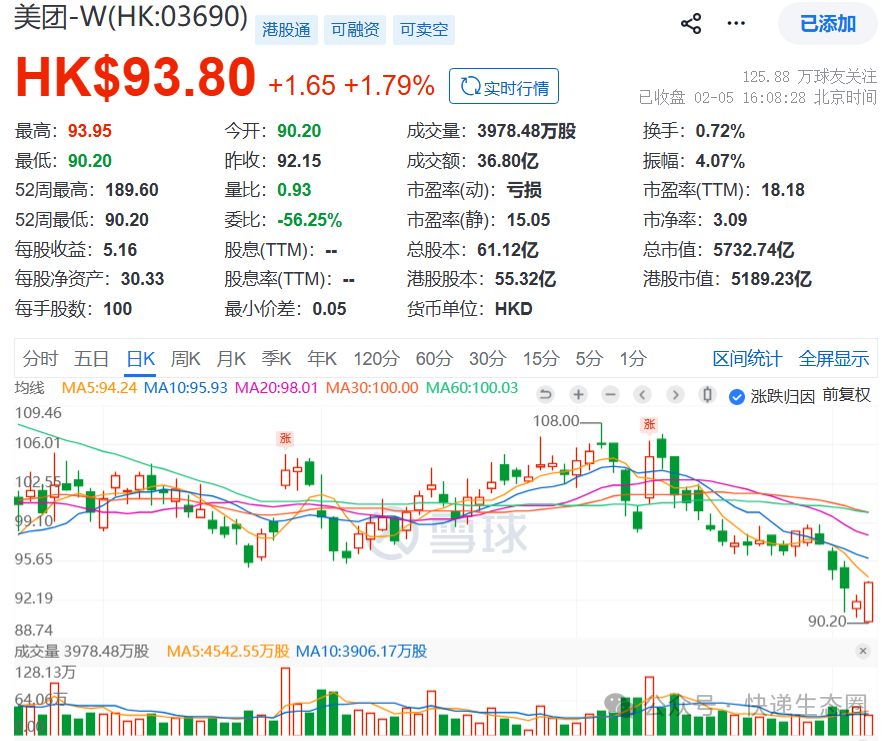Click the chart move-right arrow
The height and width of the screenshot is (741, 896).
(x=675, y=394)
